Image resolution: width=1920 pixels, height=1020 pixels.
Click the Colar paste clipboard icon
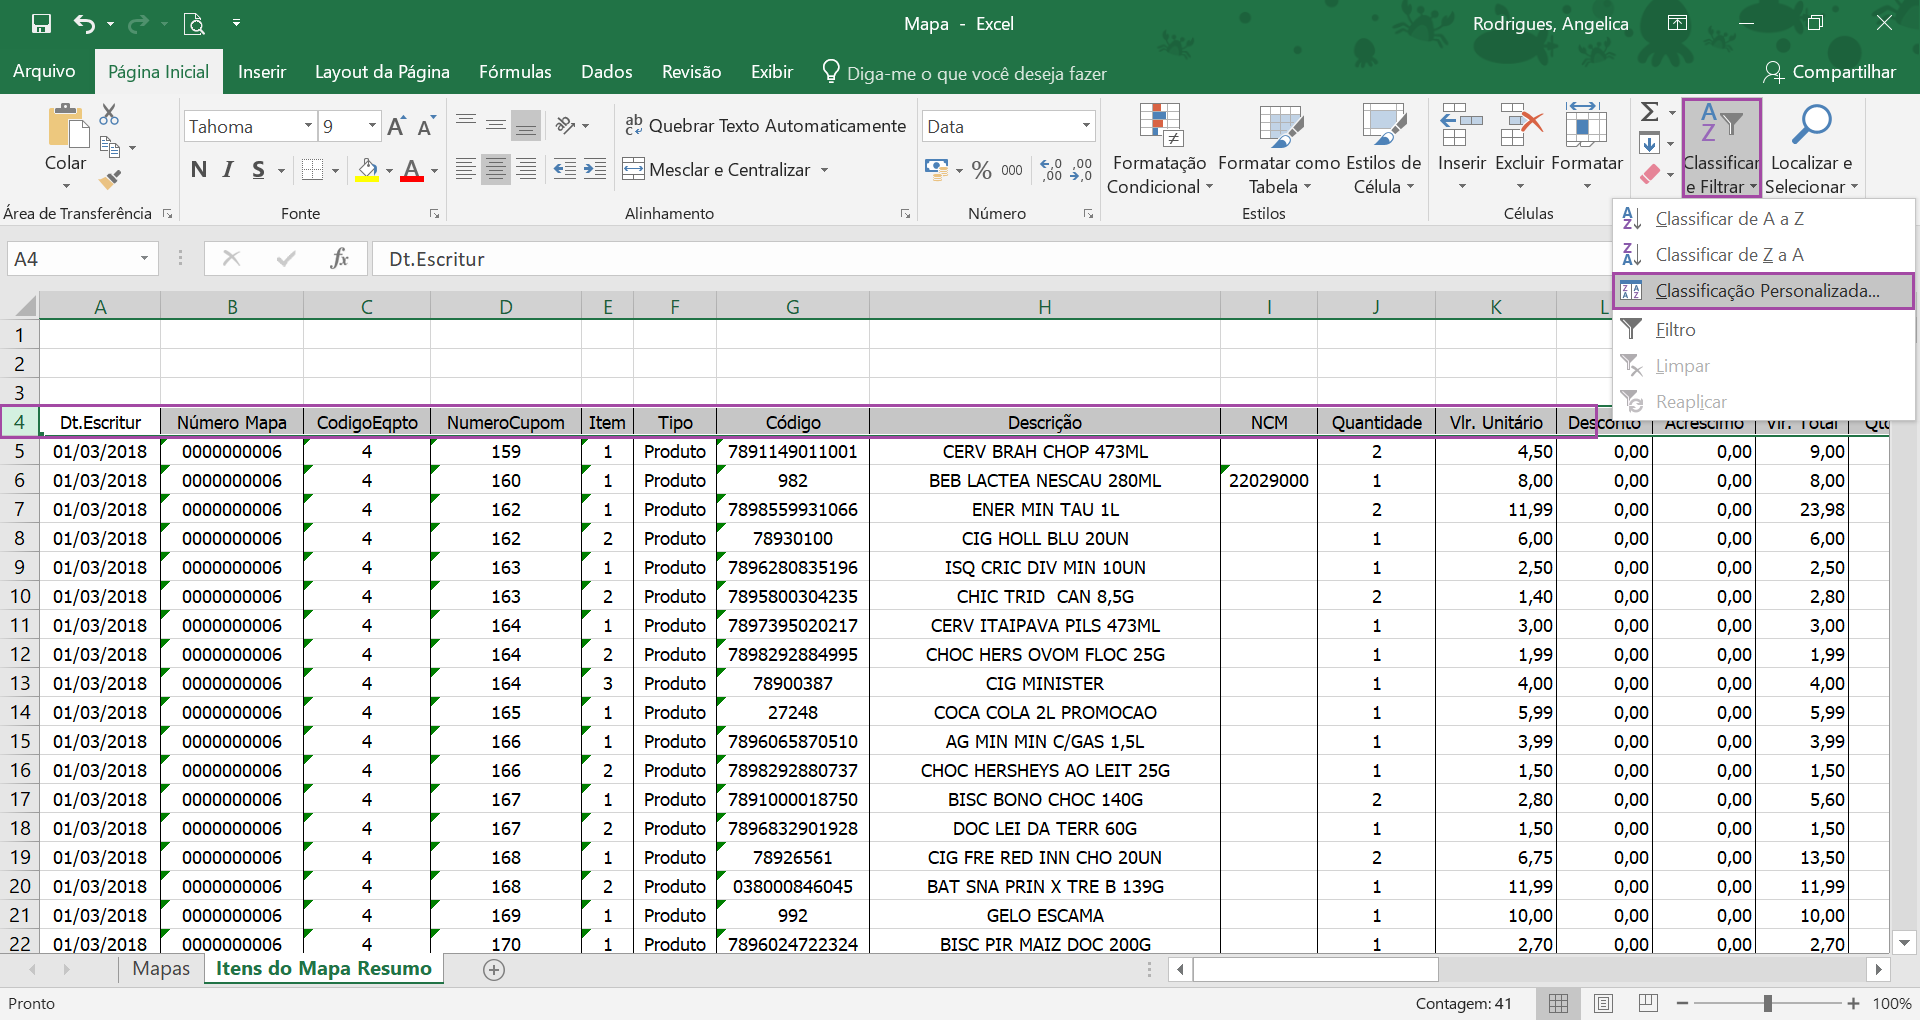point(66,127)
